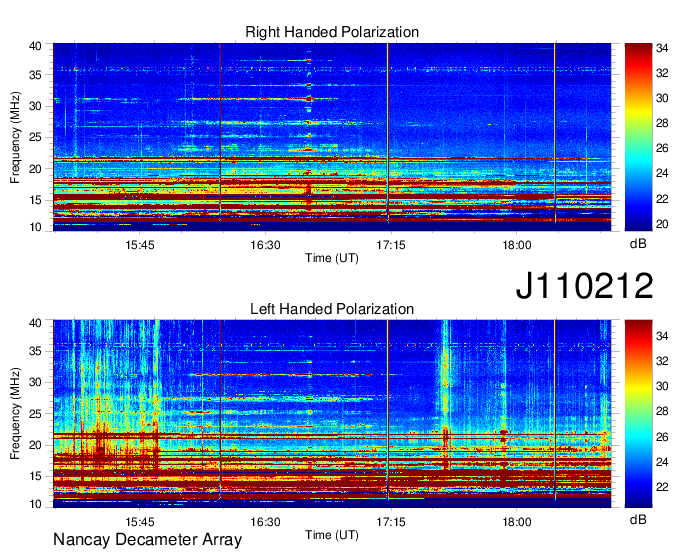Click the 34 value on bottom colorbar

(x=662, y=336)
